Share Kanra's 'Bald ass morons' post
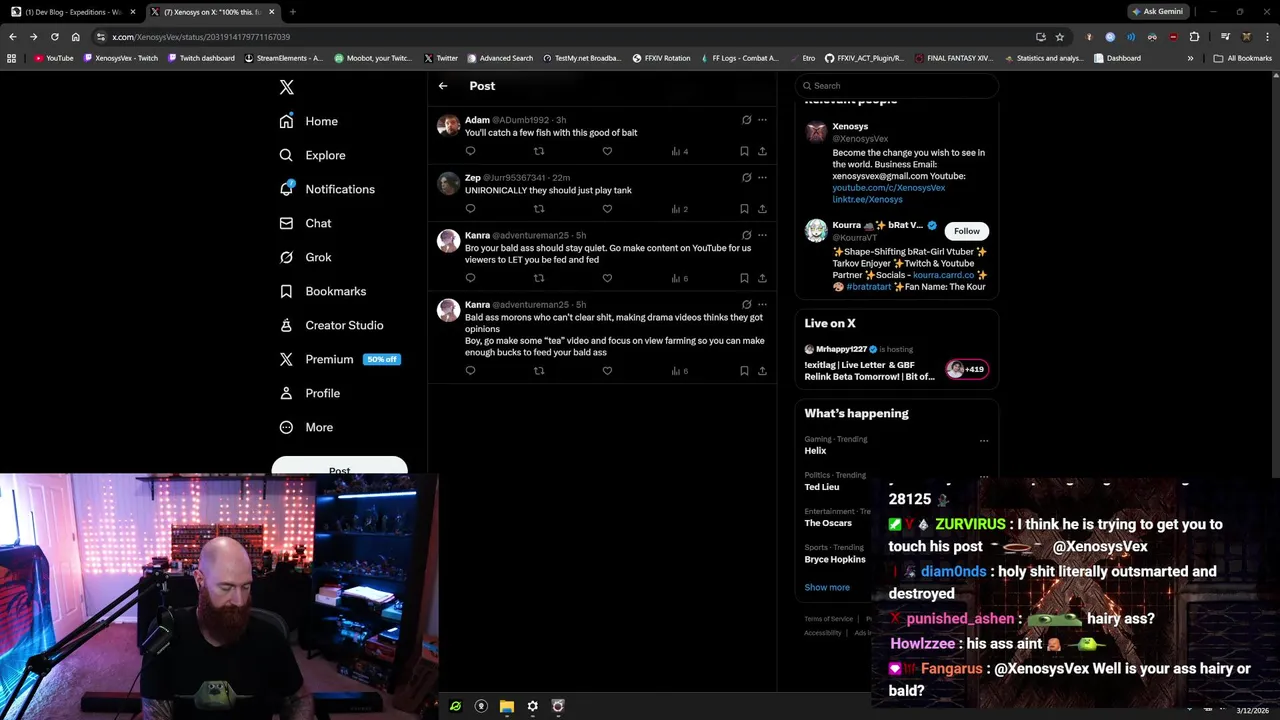Viewport: 1280px width, 720px height. (762, 371)
